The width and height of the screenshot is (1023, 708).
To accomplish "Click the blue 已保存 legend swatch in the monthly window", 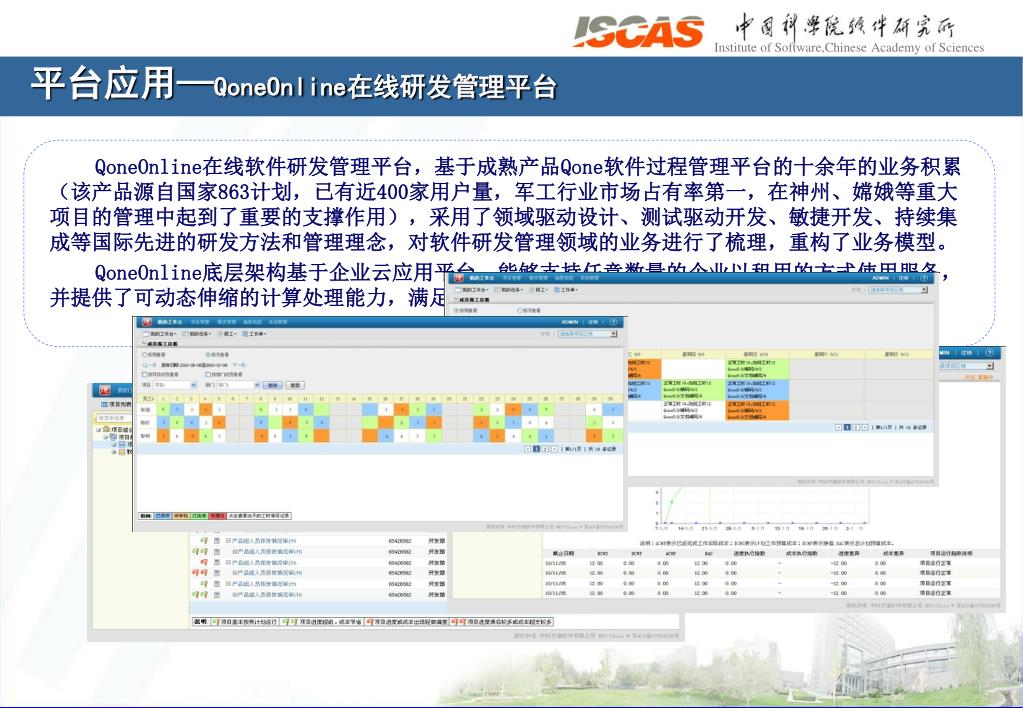I will tap(163, 516).
